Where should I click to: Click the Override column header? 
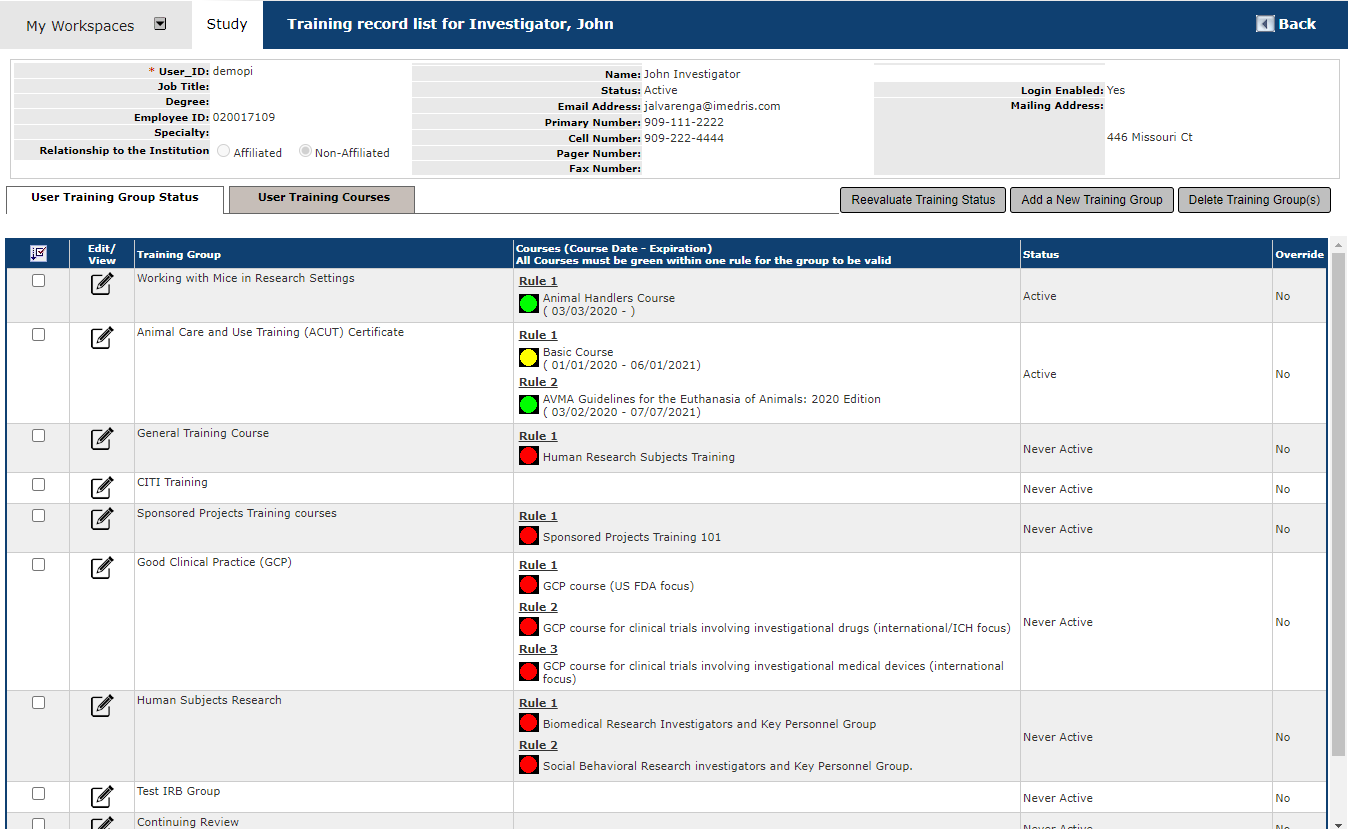[1299, 255]
